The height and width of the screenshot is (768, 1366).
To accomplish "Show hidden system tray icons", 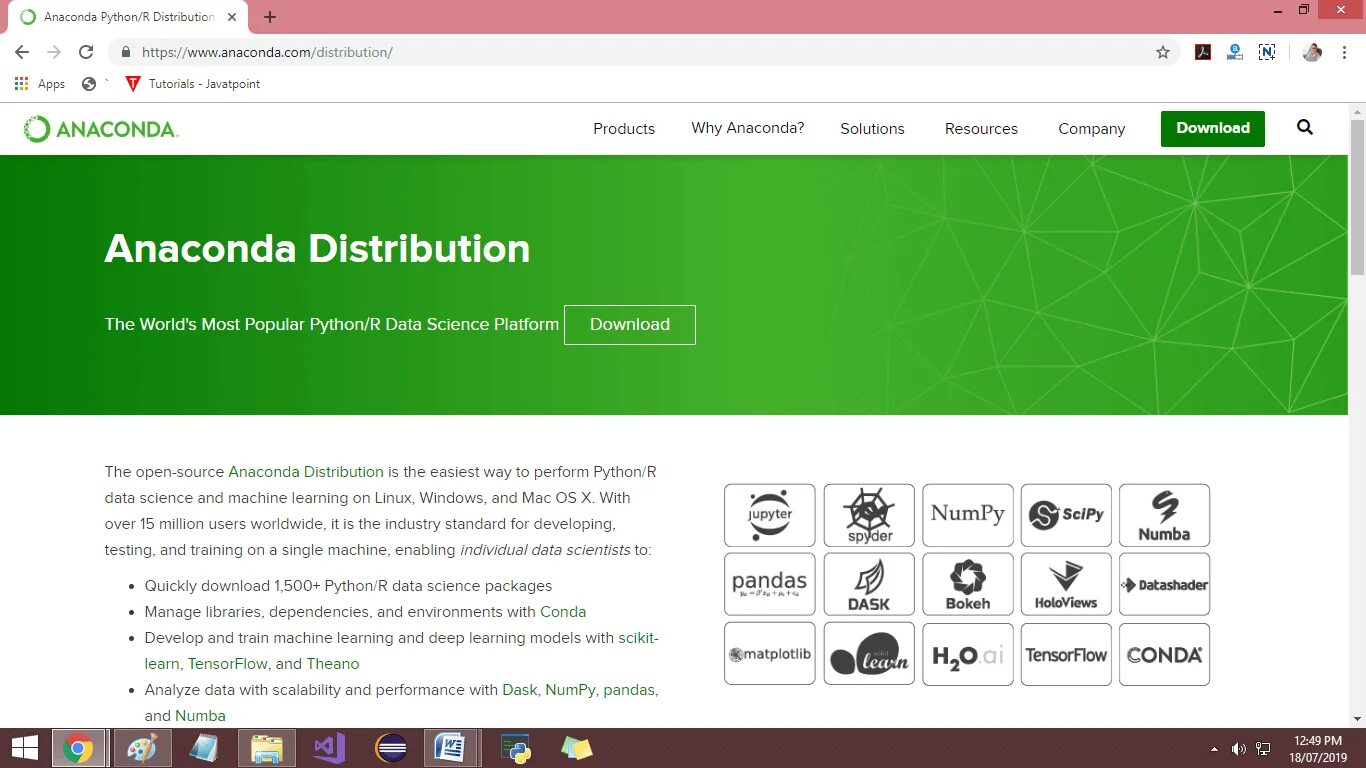I will click(1214, 749).
